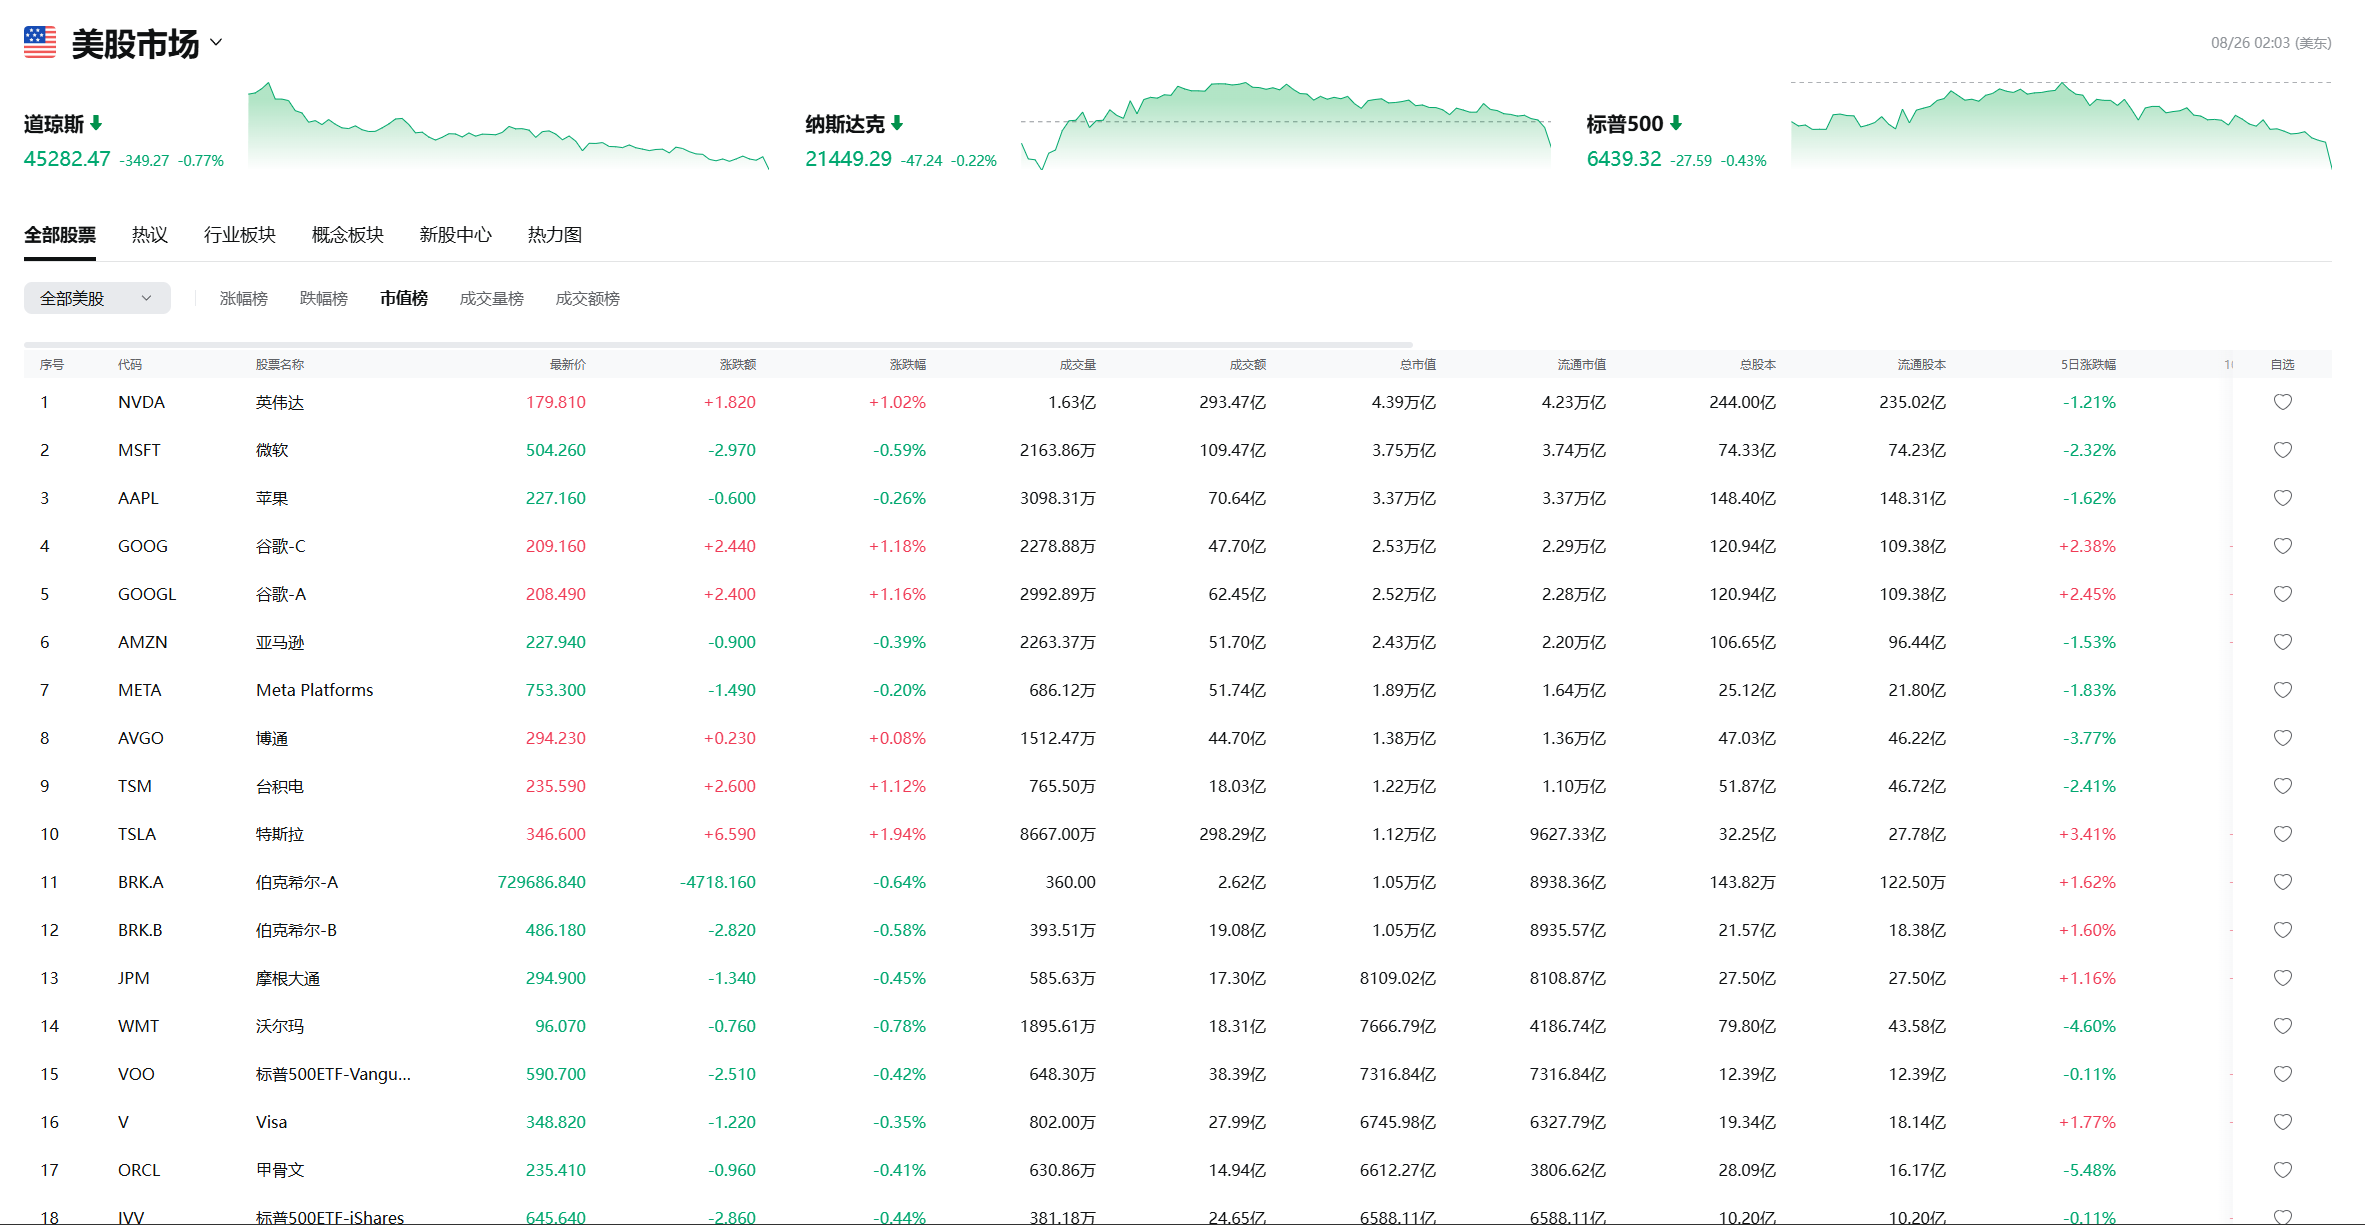The width and height of the screenshot is (2365, 1225).
Task: Click 沃尔玛 stock name
Action: [280, 1026]
